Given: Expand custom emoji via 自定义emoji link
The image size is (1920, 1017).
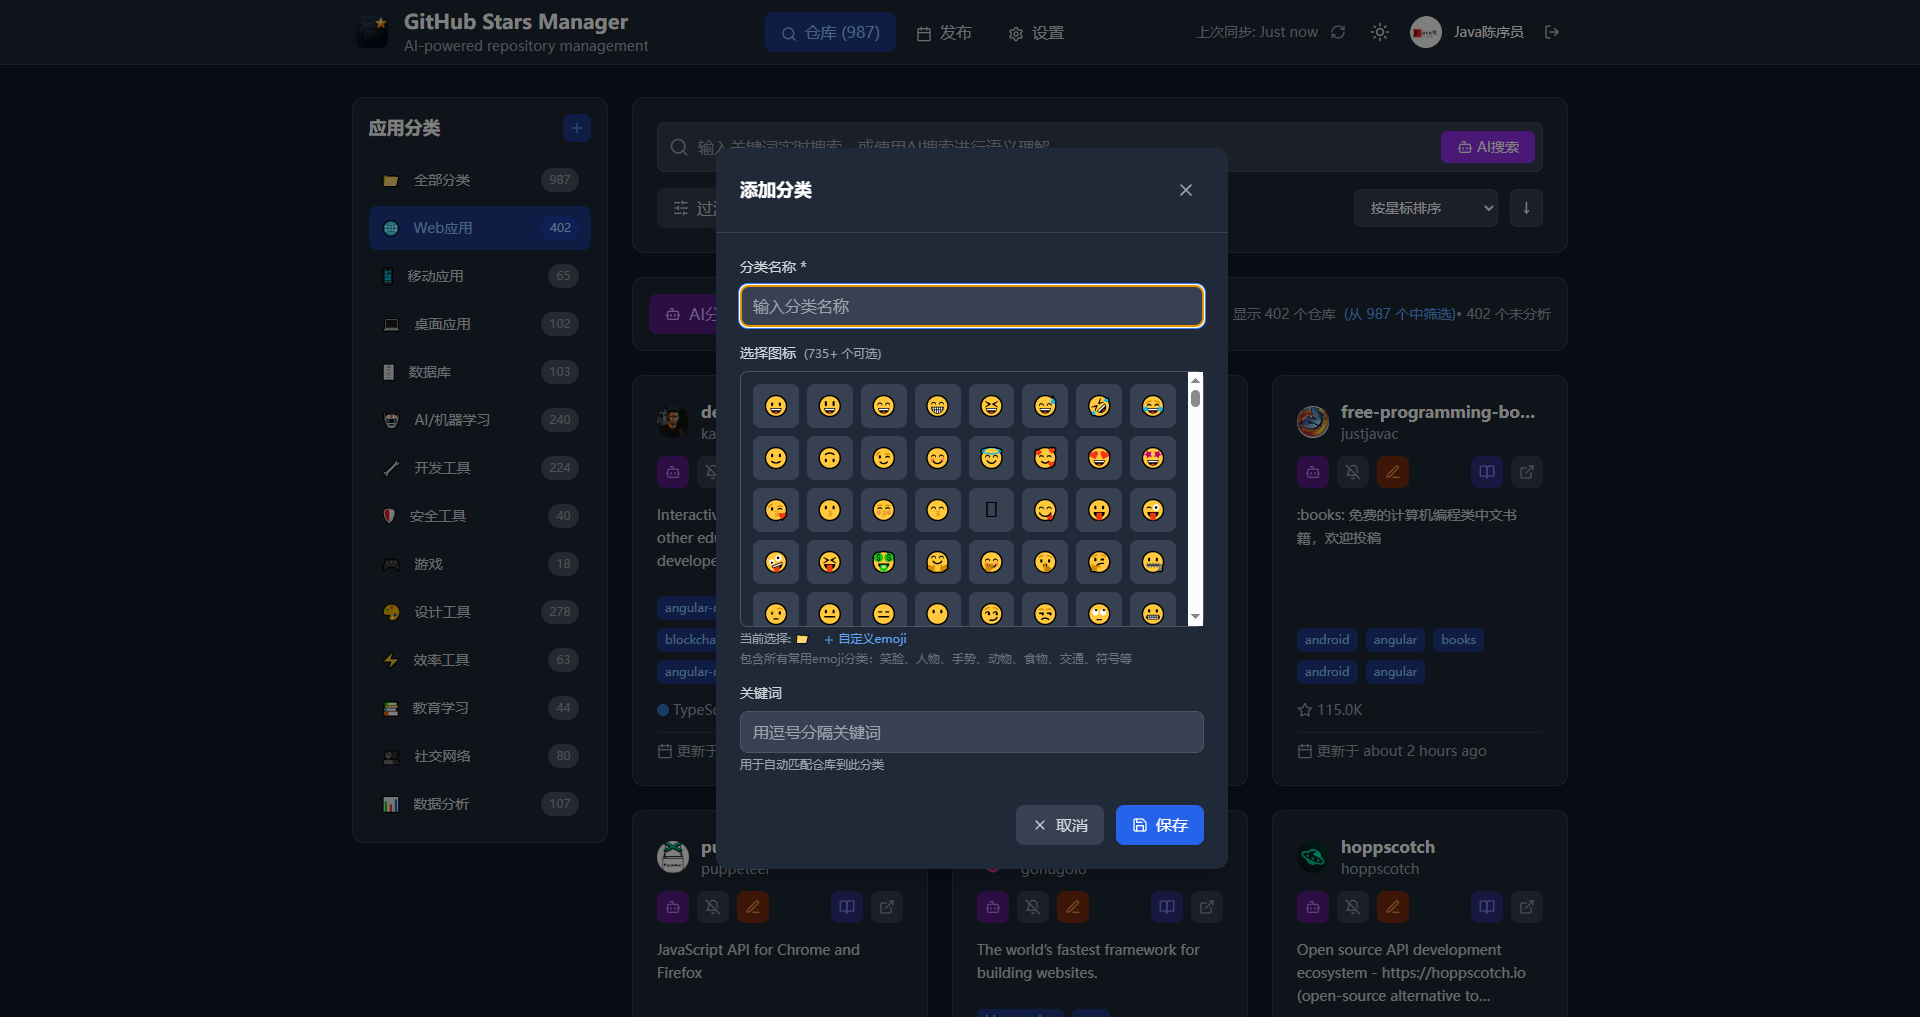Looking at the screenshot, I should click(x=866, y=639).
